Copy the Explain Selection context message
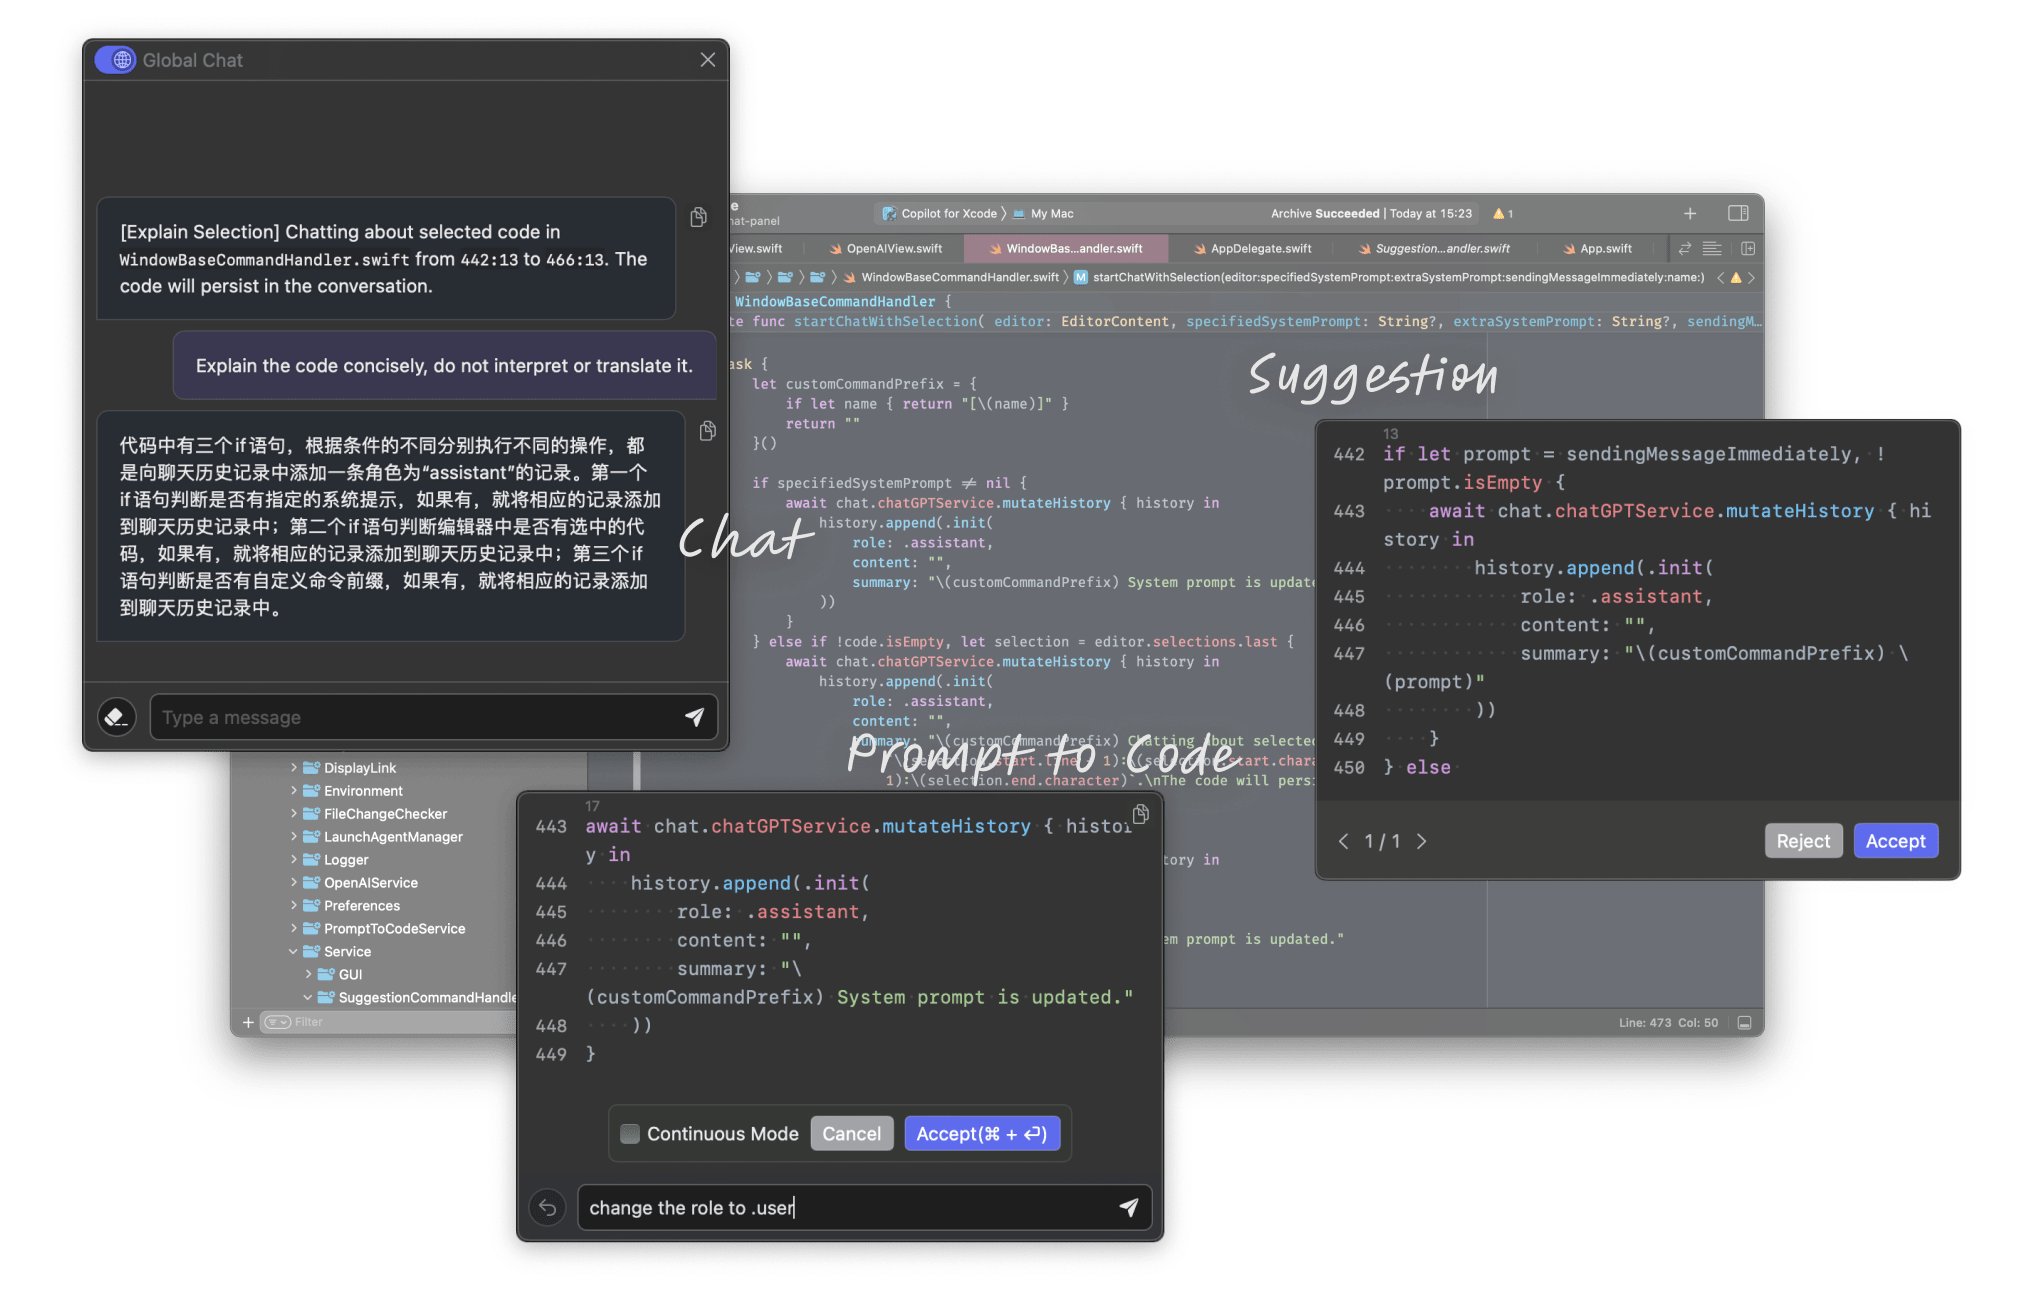Viewport: 2042px width, 1294px height. pyautogui.click(x=698, y=217)
